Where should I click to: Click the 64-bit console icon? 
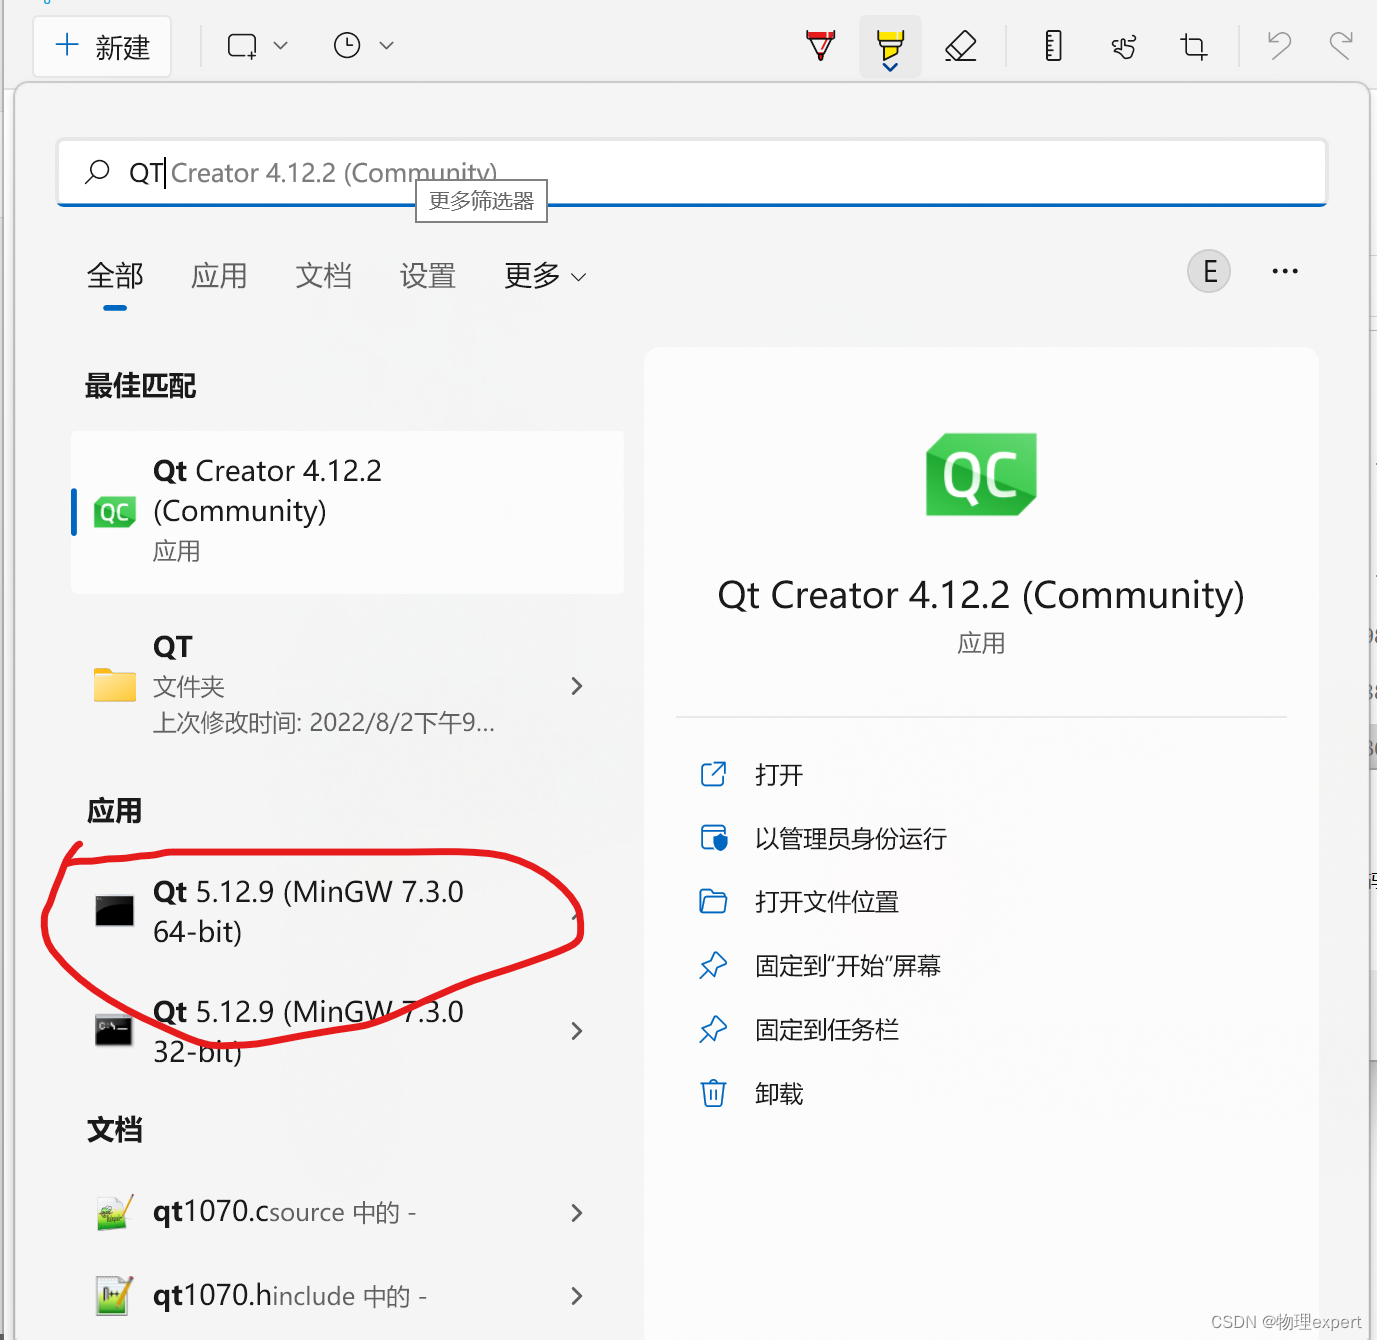114,911
